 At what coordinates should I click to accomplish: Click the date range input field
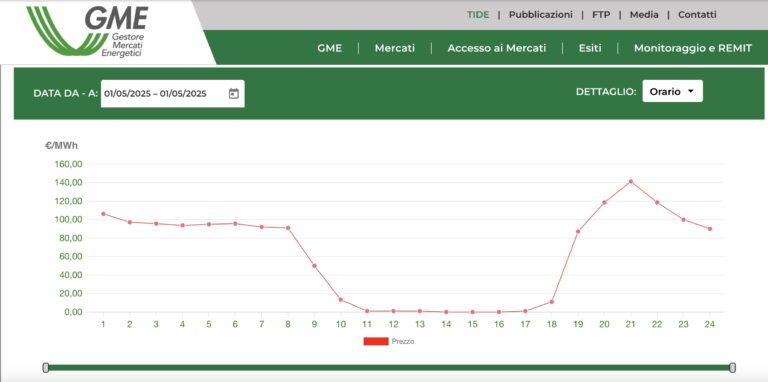172,94
